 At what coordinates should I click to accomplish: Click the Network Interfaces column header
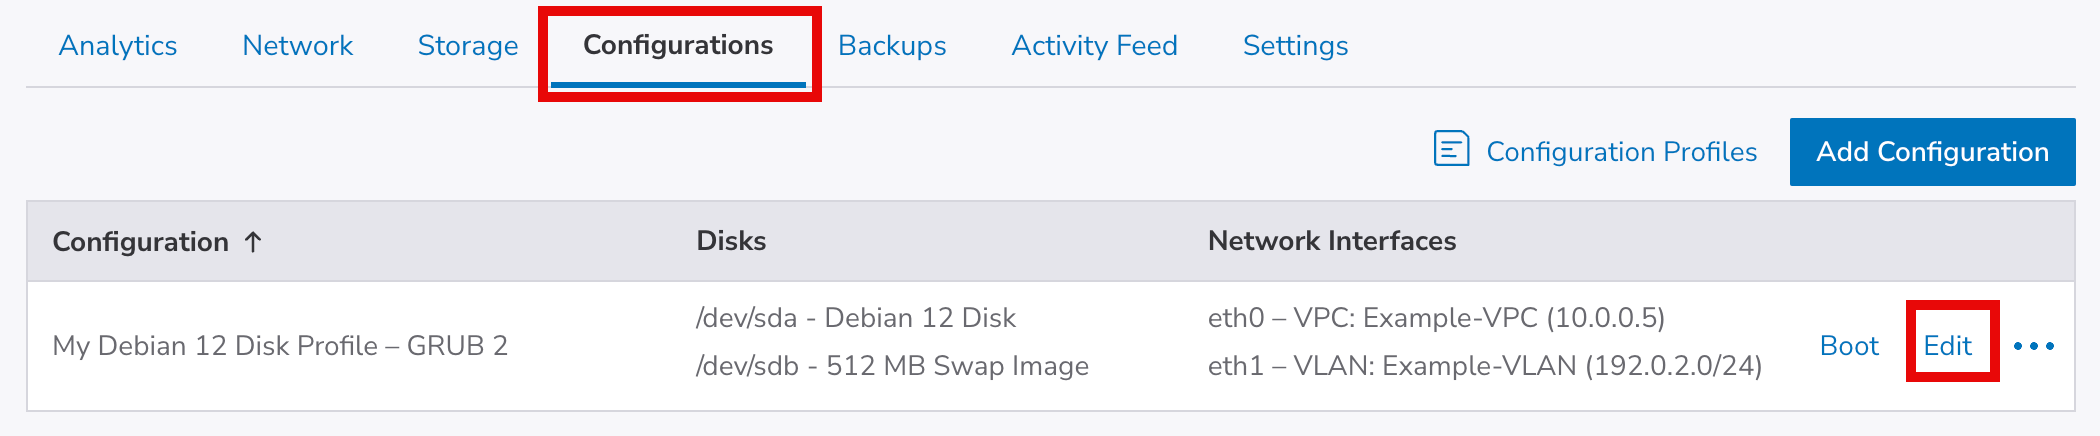(1331, 241)
